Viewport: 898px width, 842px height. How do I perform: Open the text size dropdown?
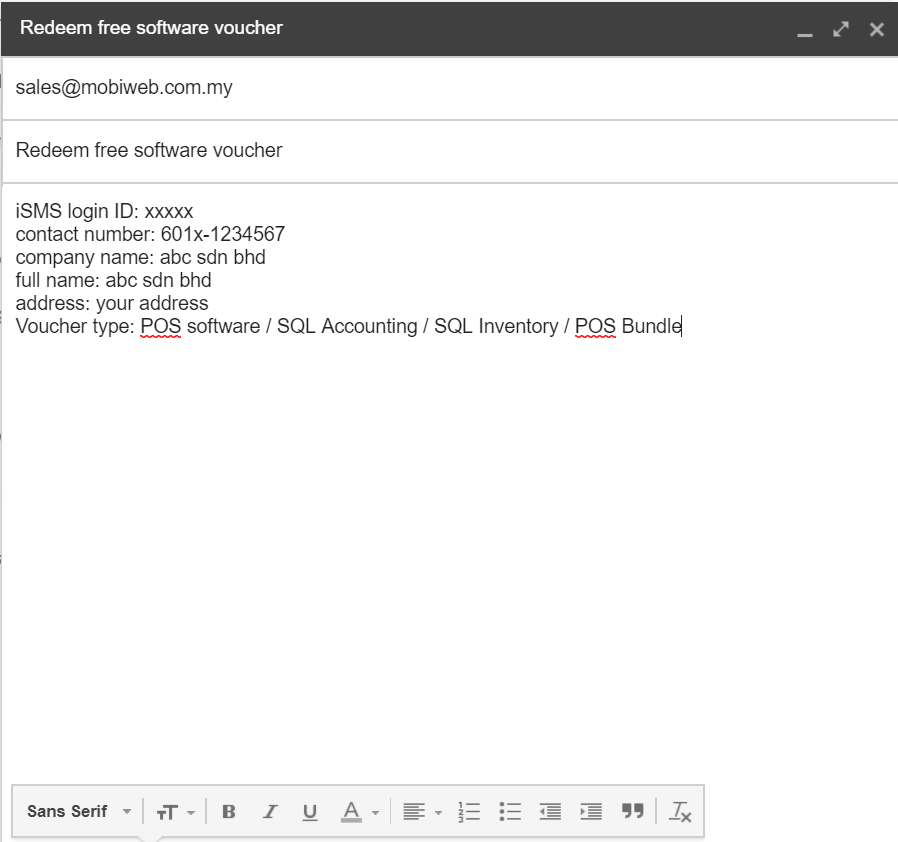tap(175, 812)
